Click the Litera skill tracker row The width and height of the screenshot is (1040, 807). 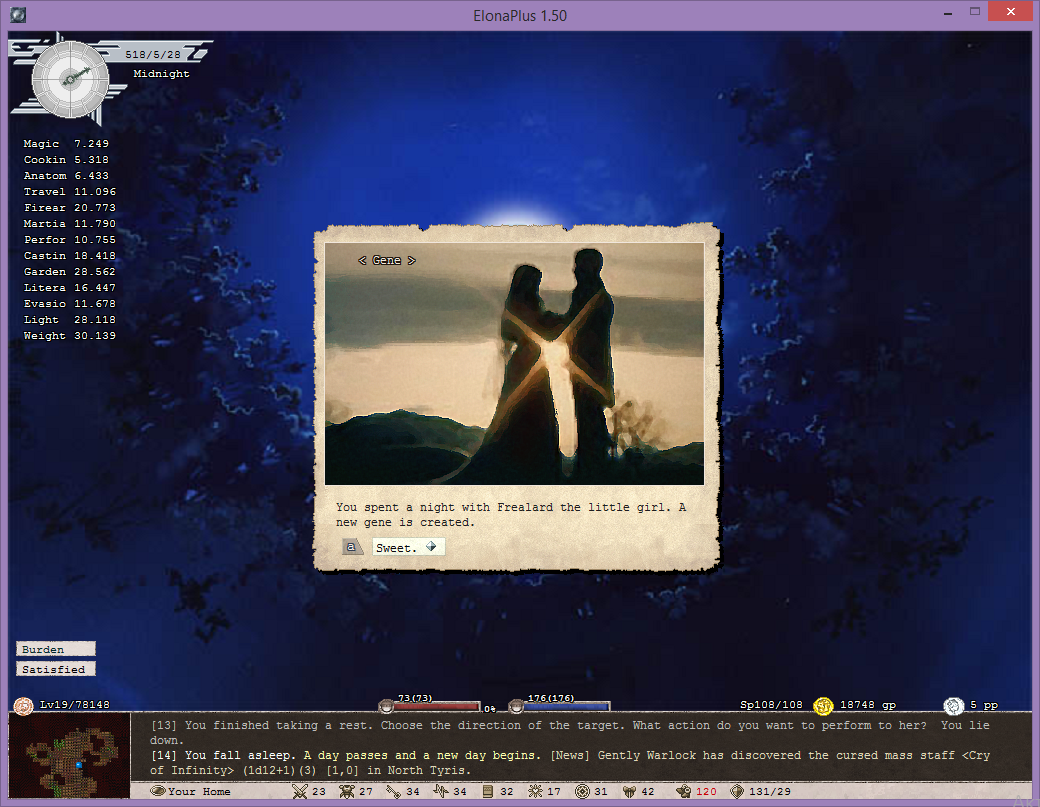pyautogui.click(x=70, y=287)
